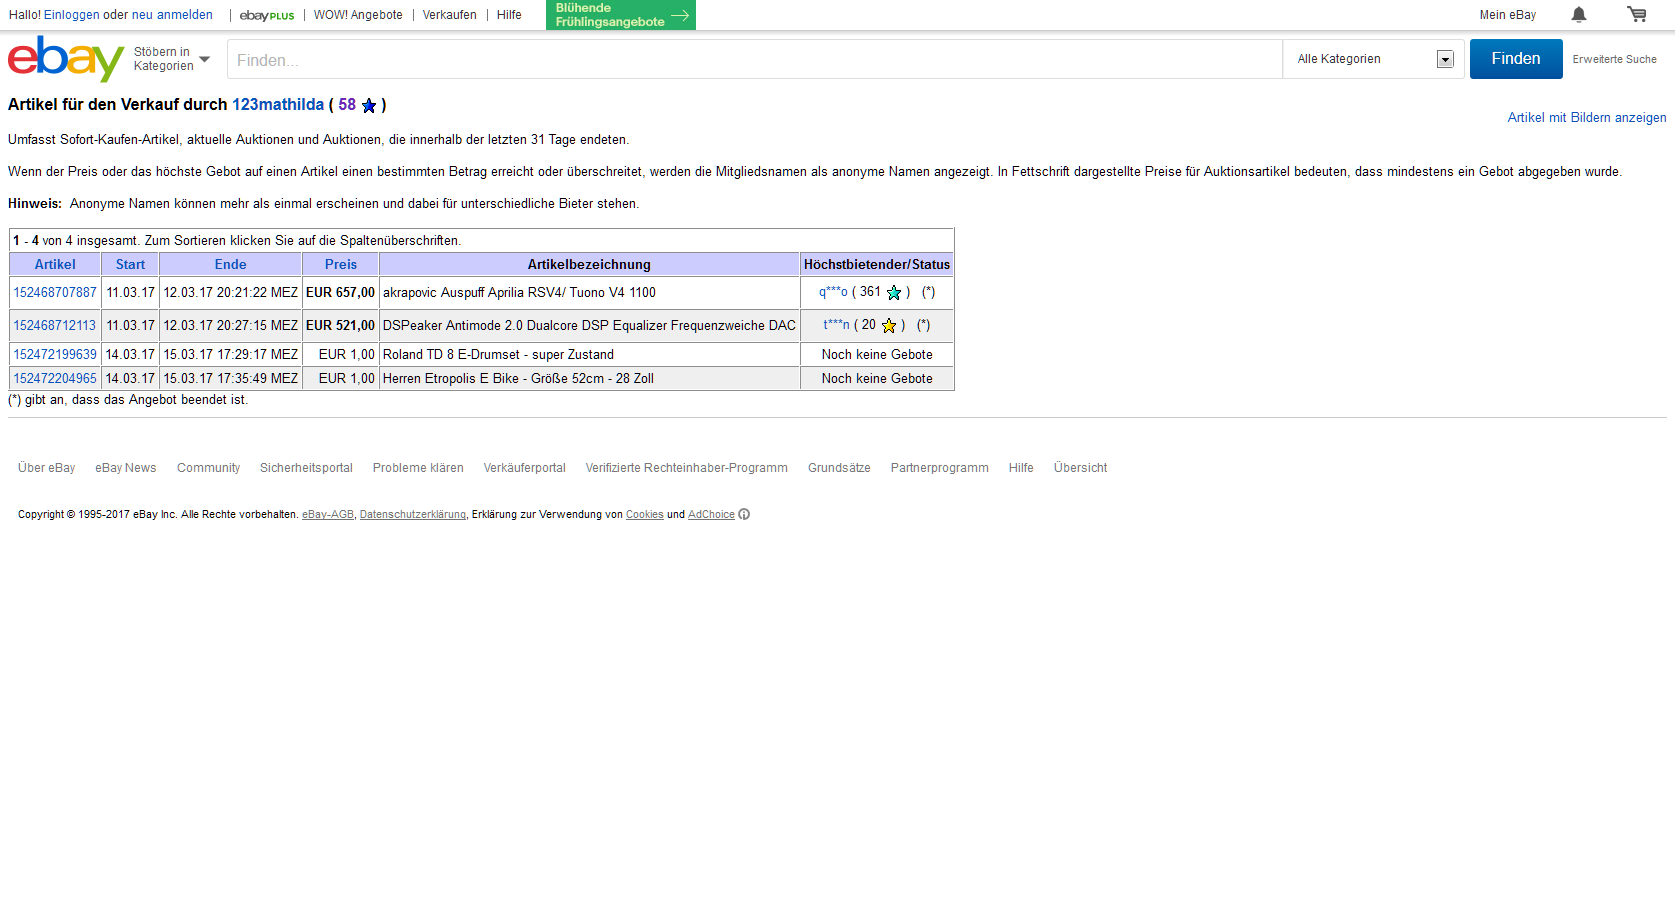The height and width of the screenshot is (908, 1675).
Task: Sort table by the Artikel column header
Action: tap(55, 265)
